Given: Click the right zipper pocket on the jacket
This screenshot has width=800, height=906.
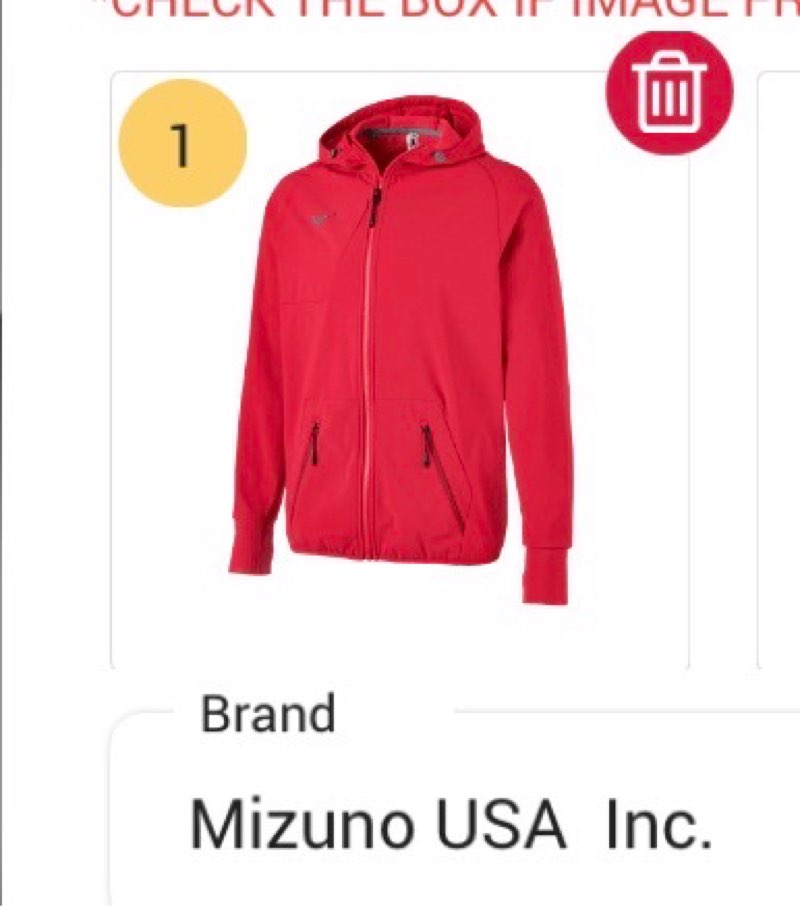Looking at the screenshot, I should 444,477.
